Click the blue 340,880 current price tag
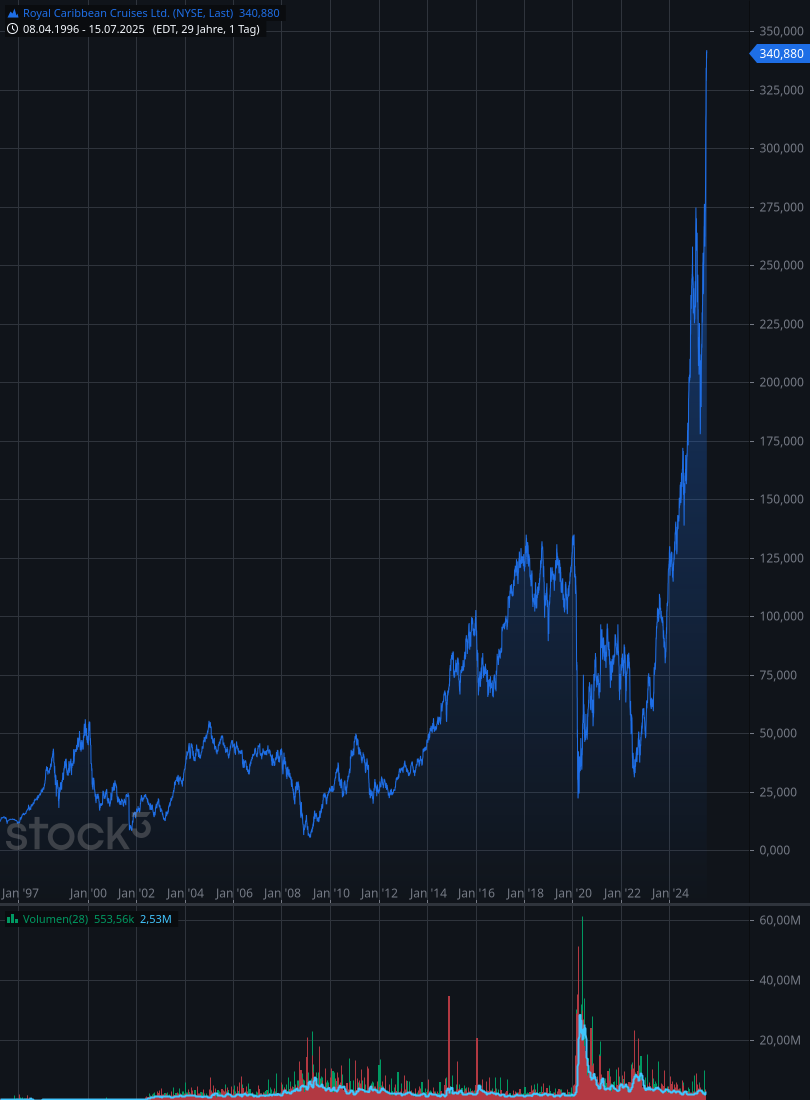The height and width of the screenshot is (1100, 810). (781, 54)
